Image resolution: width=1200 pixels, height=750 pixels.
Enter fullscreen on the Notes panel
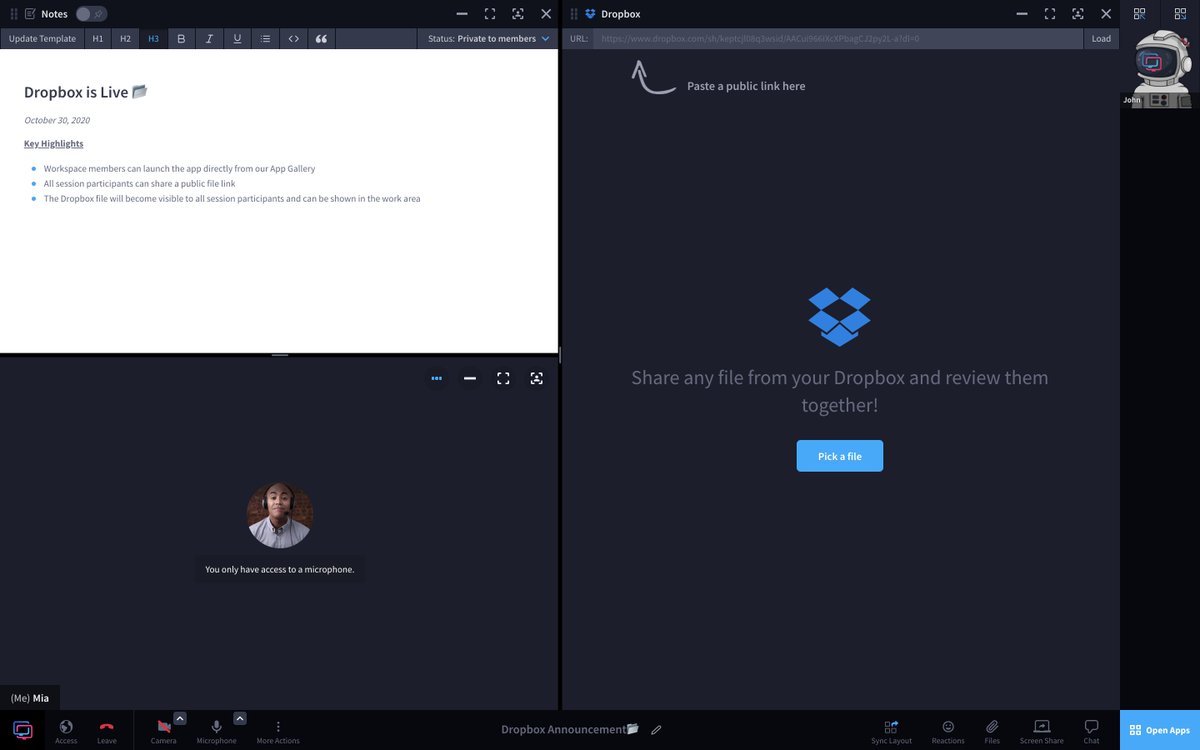click(x=489, y=14)
